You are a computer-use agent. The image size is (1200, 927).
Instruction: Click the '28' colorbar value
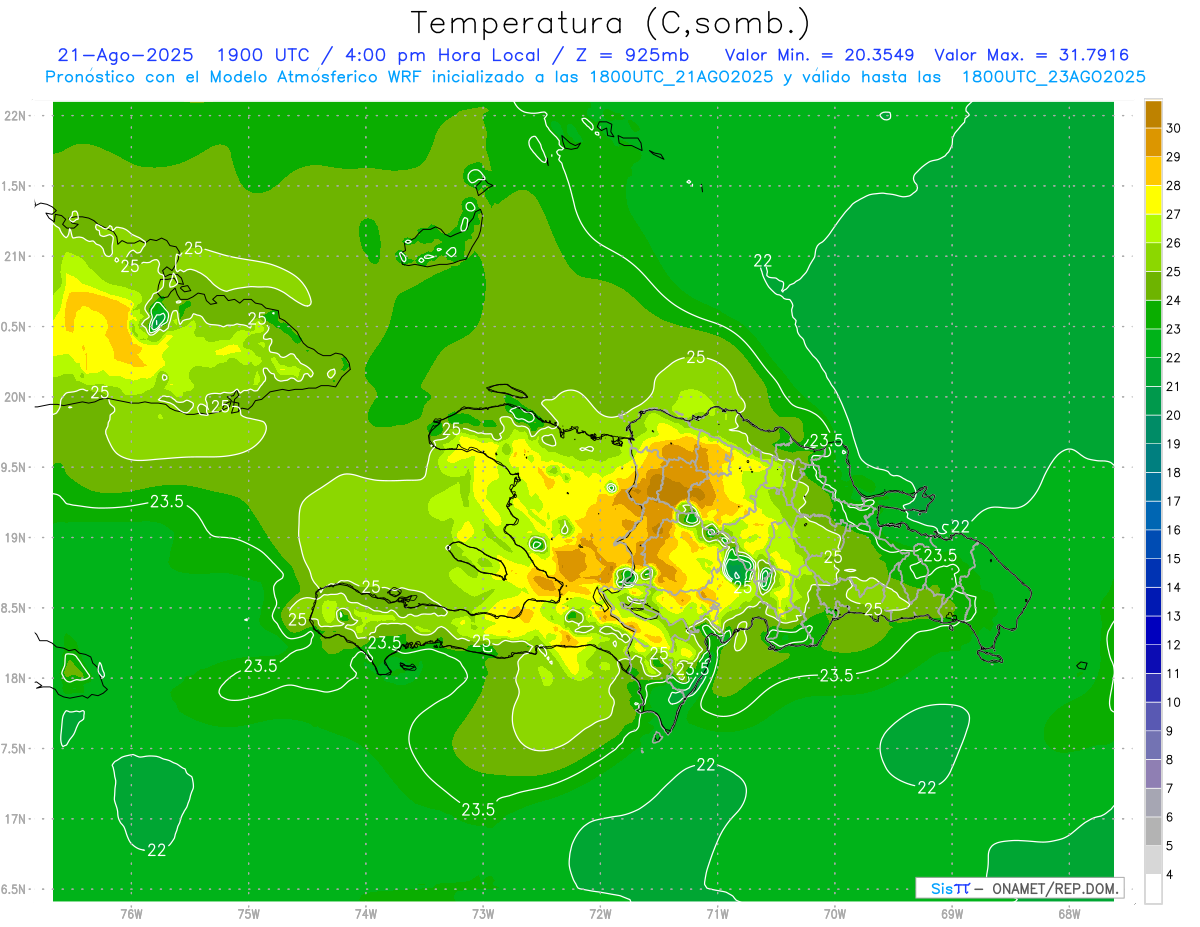(1174, 185)
